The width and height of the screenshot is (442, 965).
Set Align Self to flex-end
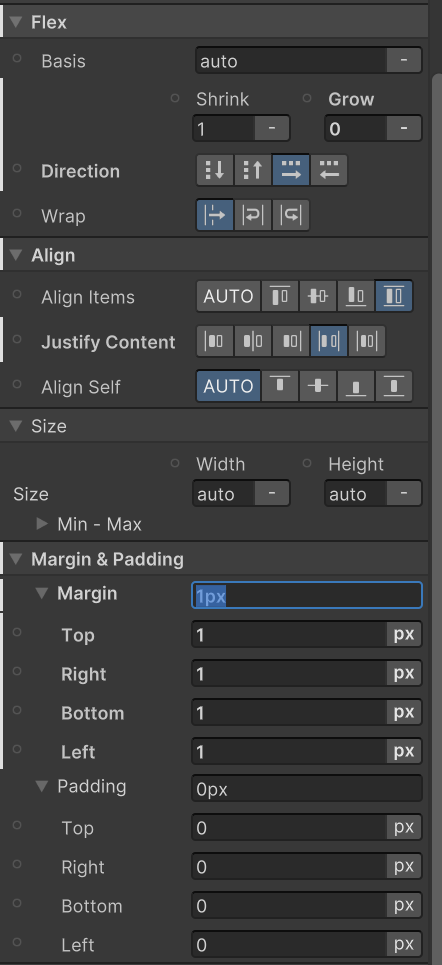point(356,386)
